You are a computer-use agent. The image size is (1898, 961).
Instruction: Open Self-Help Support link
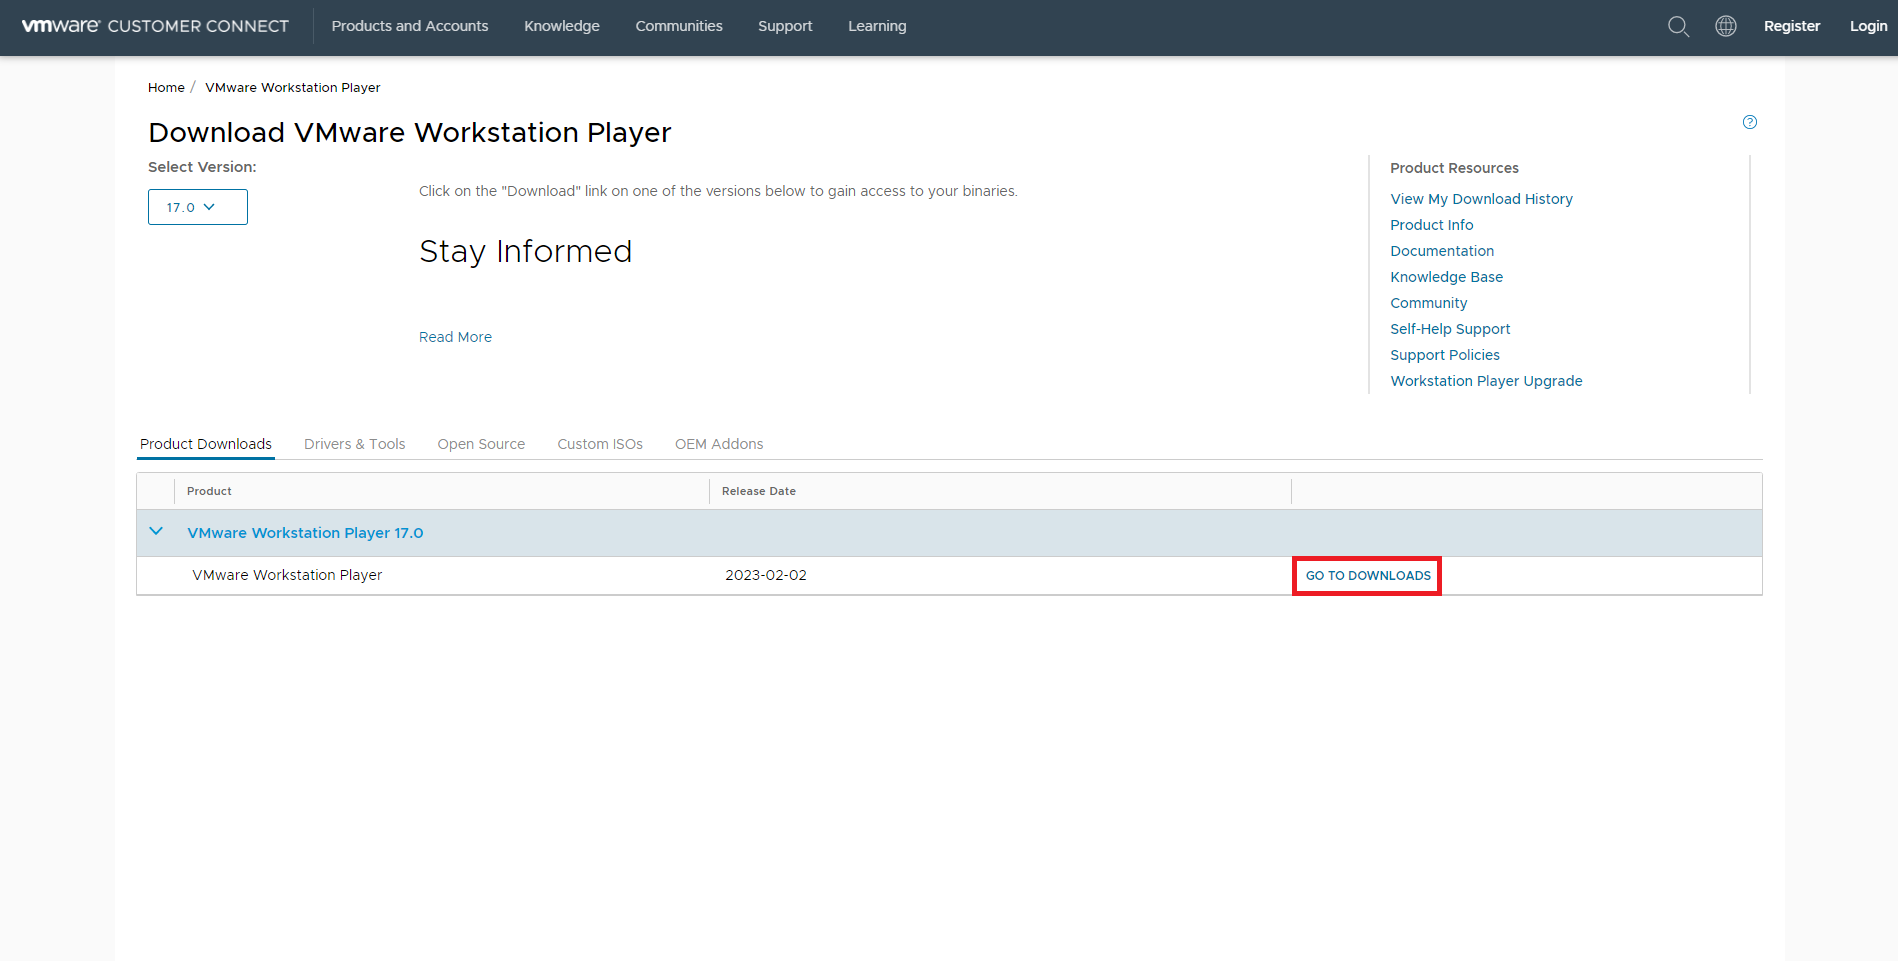pyautogui.click(x=1450, y=329)
